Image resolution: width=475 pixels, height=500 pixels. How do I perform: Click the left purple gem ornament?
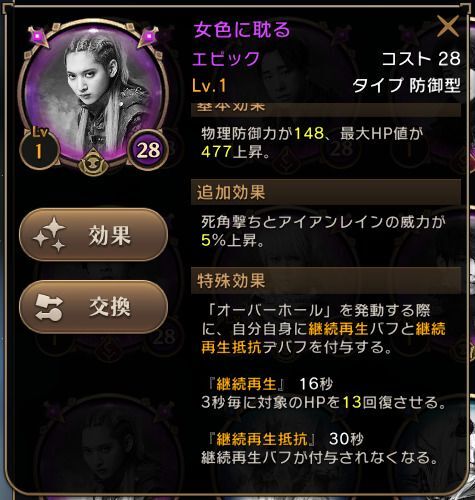39,36
